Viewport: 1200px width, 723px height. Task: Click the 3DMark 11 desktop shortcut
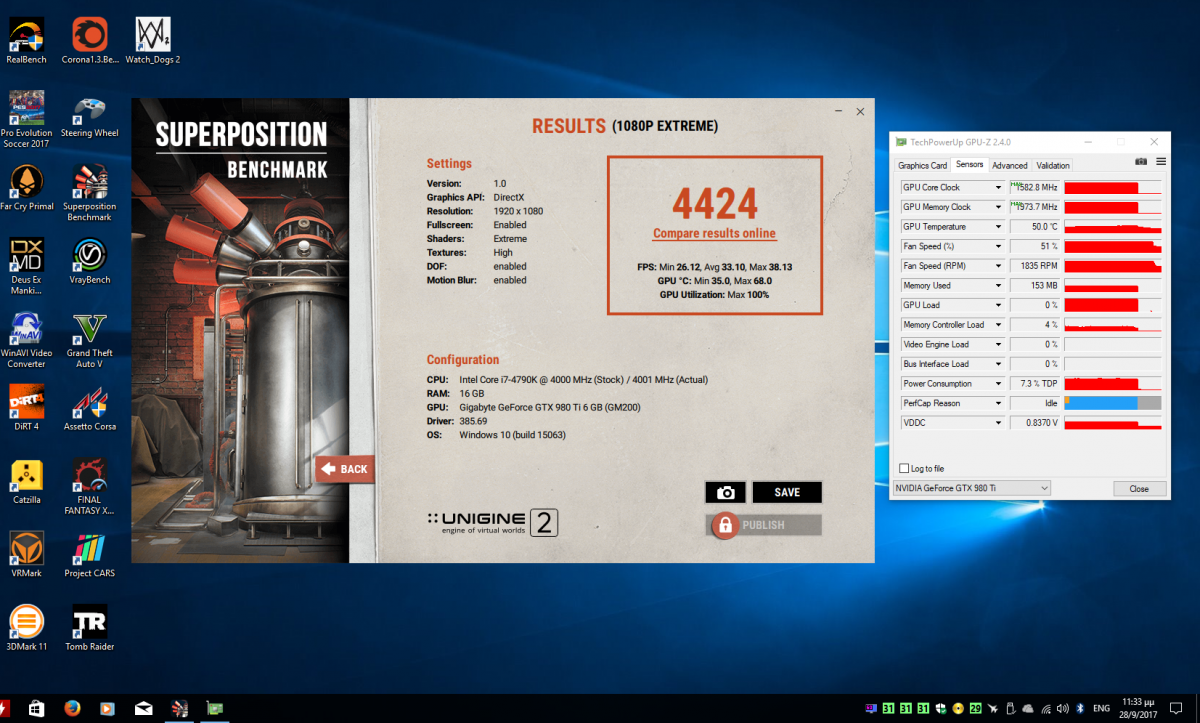coord(26,628)
